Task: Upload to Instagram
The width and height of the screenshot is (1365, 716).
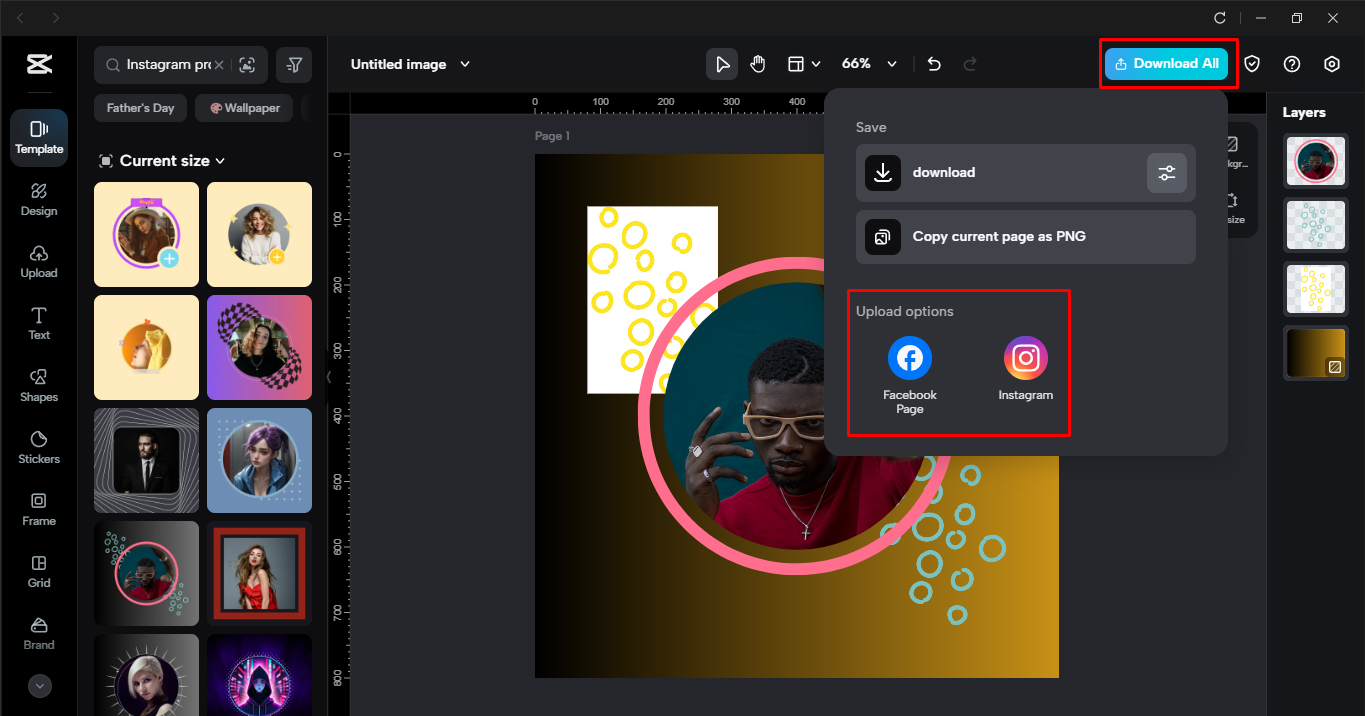Action: [x=1025, y=357]
